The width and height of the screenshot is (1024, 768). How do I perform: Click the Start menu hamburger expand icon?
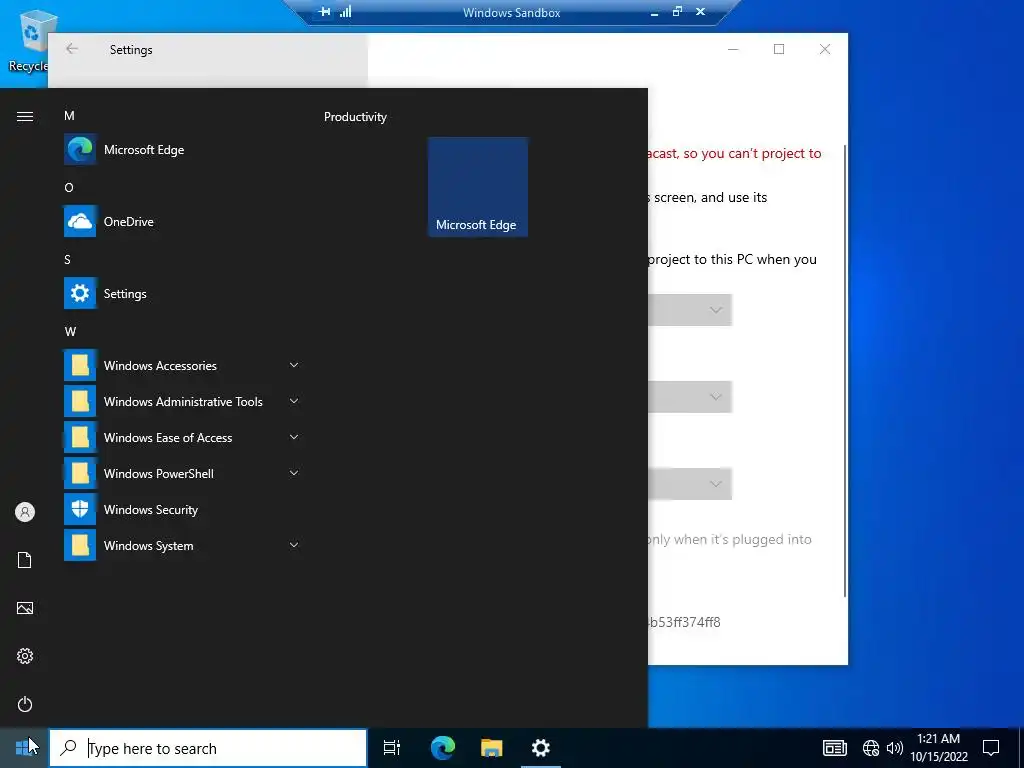pyautogui.click(x=25, y=116)
